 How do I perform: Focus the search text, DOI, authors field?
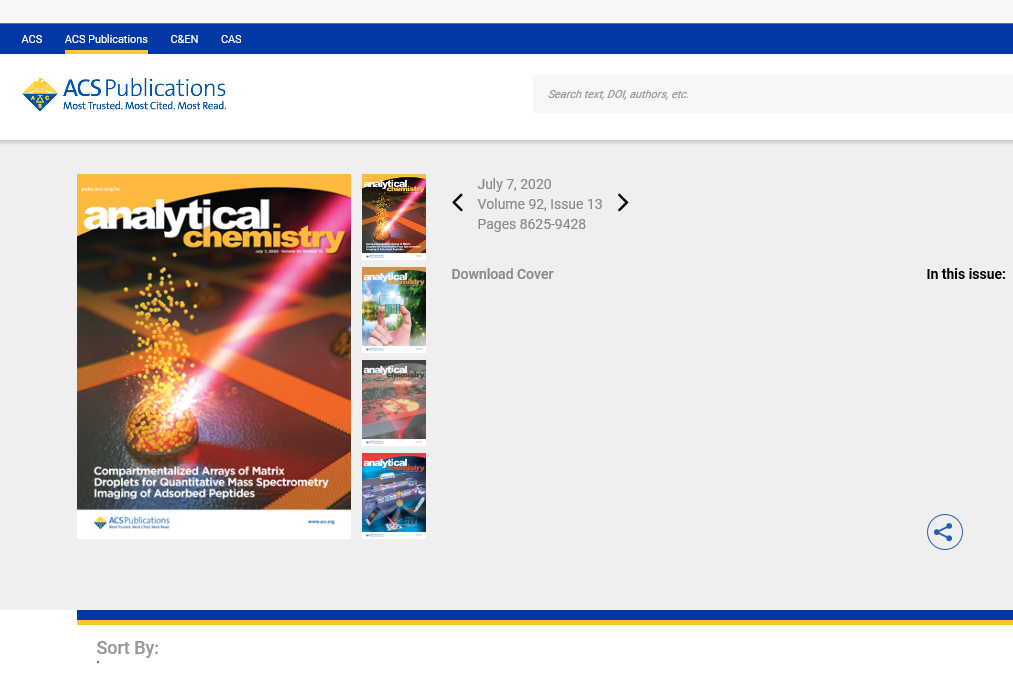tap(772, 94)
